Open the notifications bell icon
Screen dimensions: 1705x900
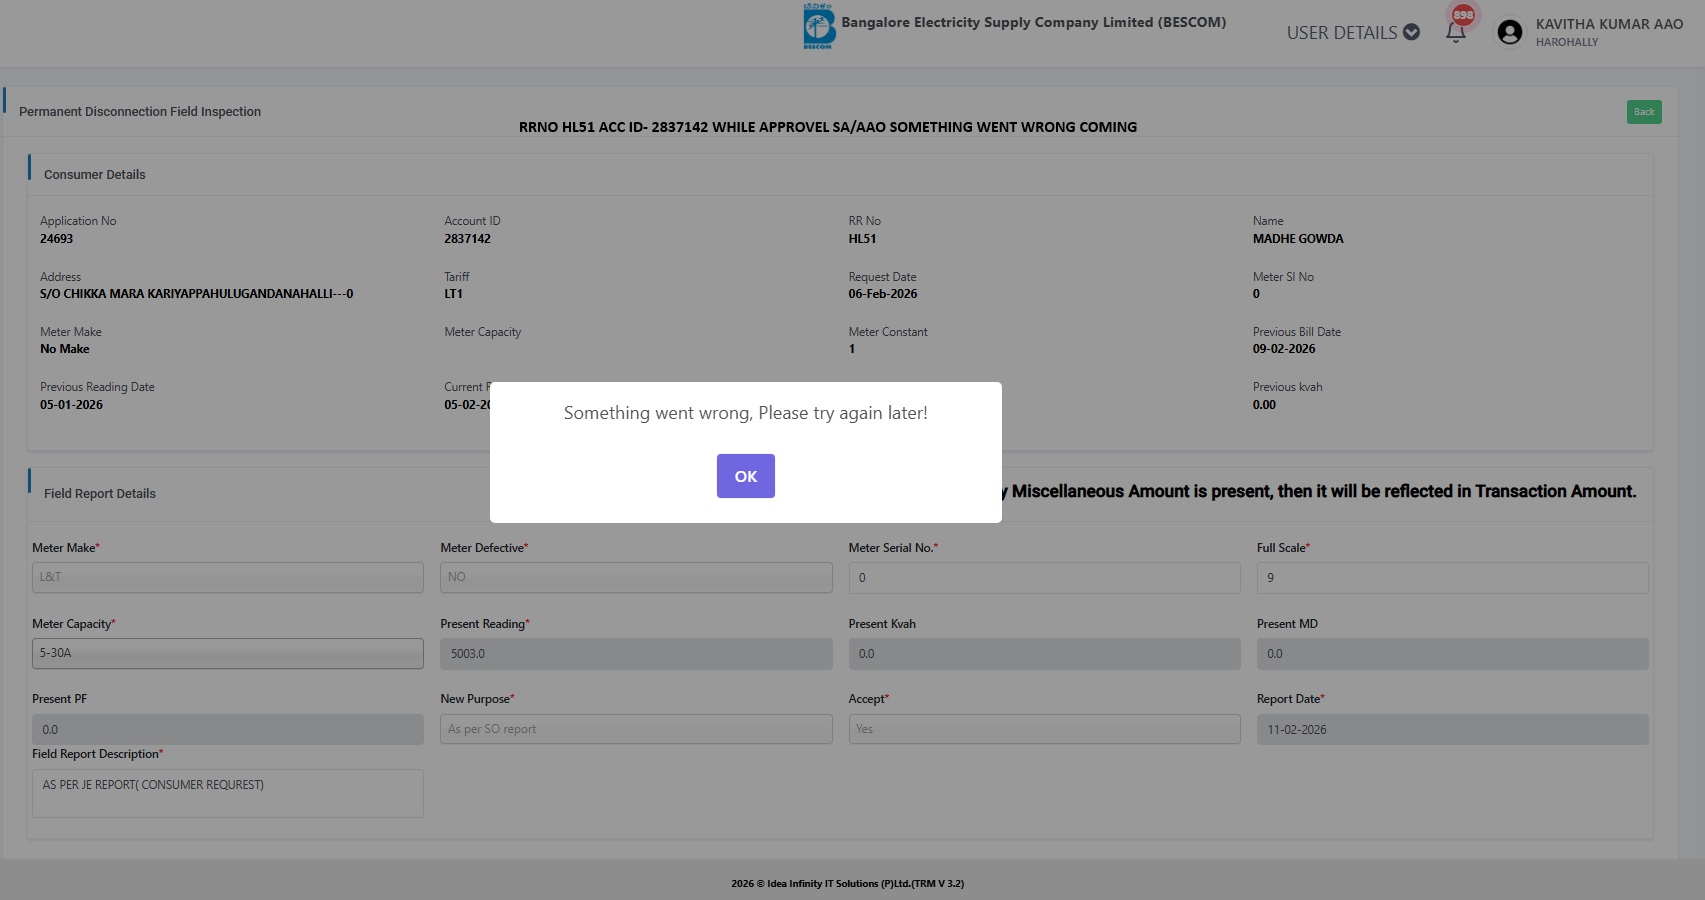(x=1456, y=32)
